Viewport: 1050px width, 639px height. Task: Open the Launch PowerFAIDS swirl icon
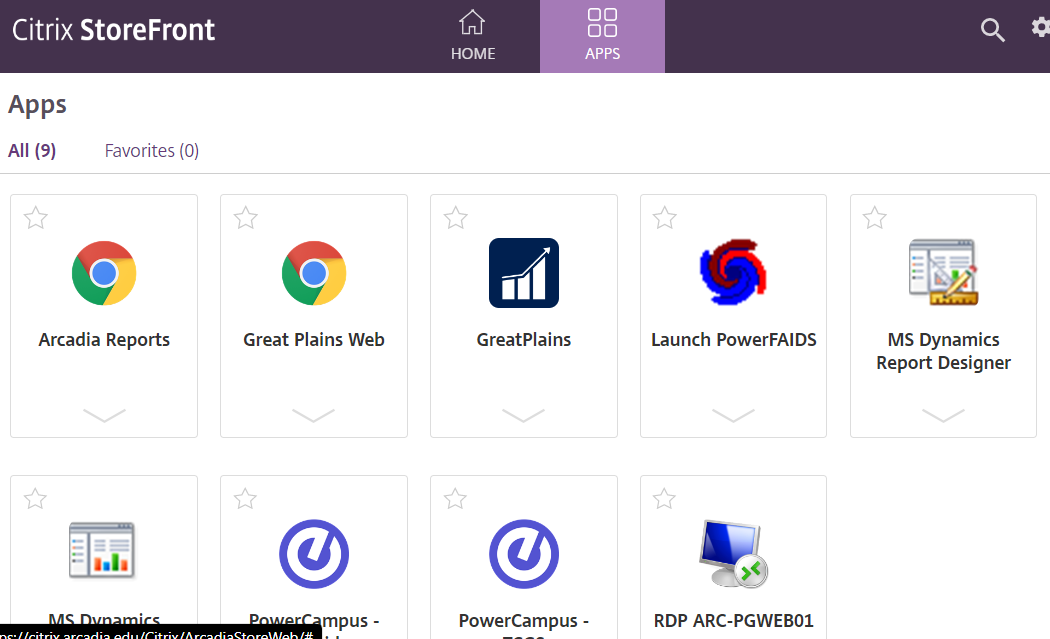[733, 272]
